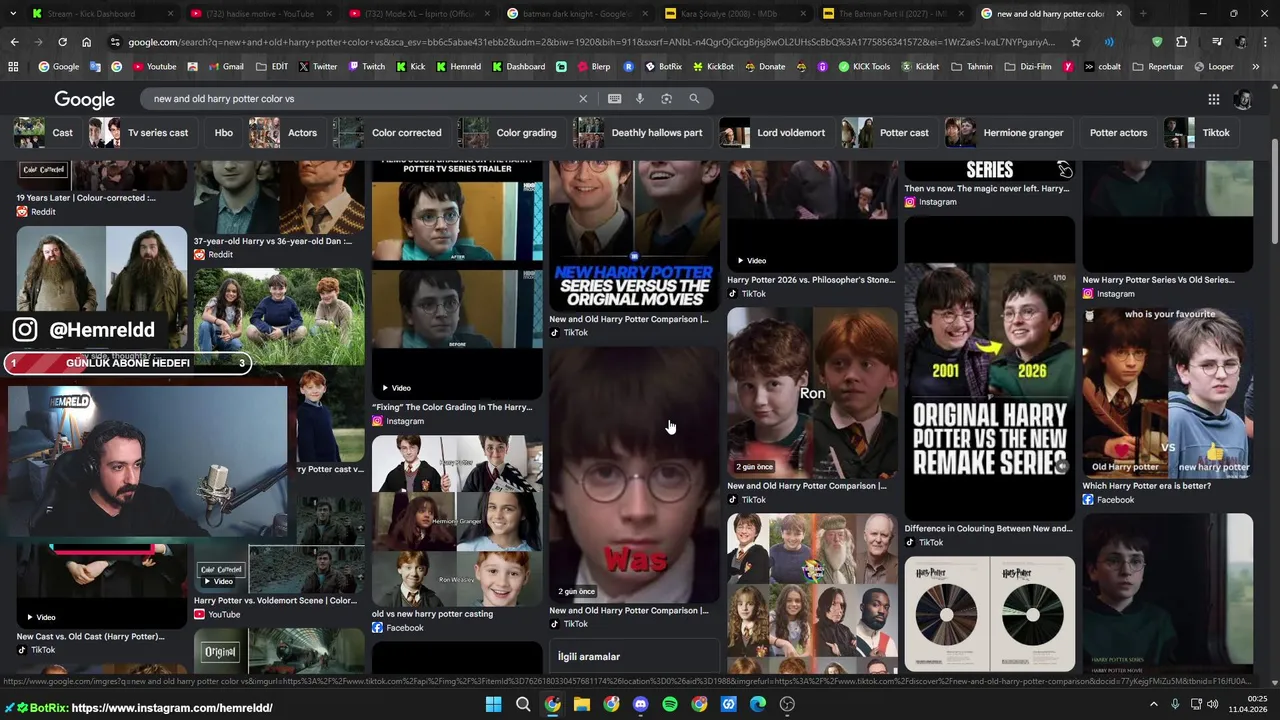Viewport: 1280px width, 720px height.
Task: Open the Repertuar bookmark folder
Action: (1158, 67)
